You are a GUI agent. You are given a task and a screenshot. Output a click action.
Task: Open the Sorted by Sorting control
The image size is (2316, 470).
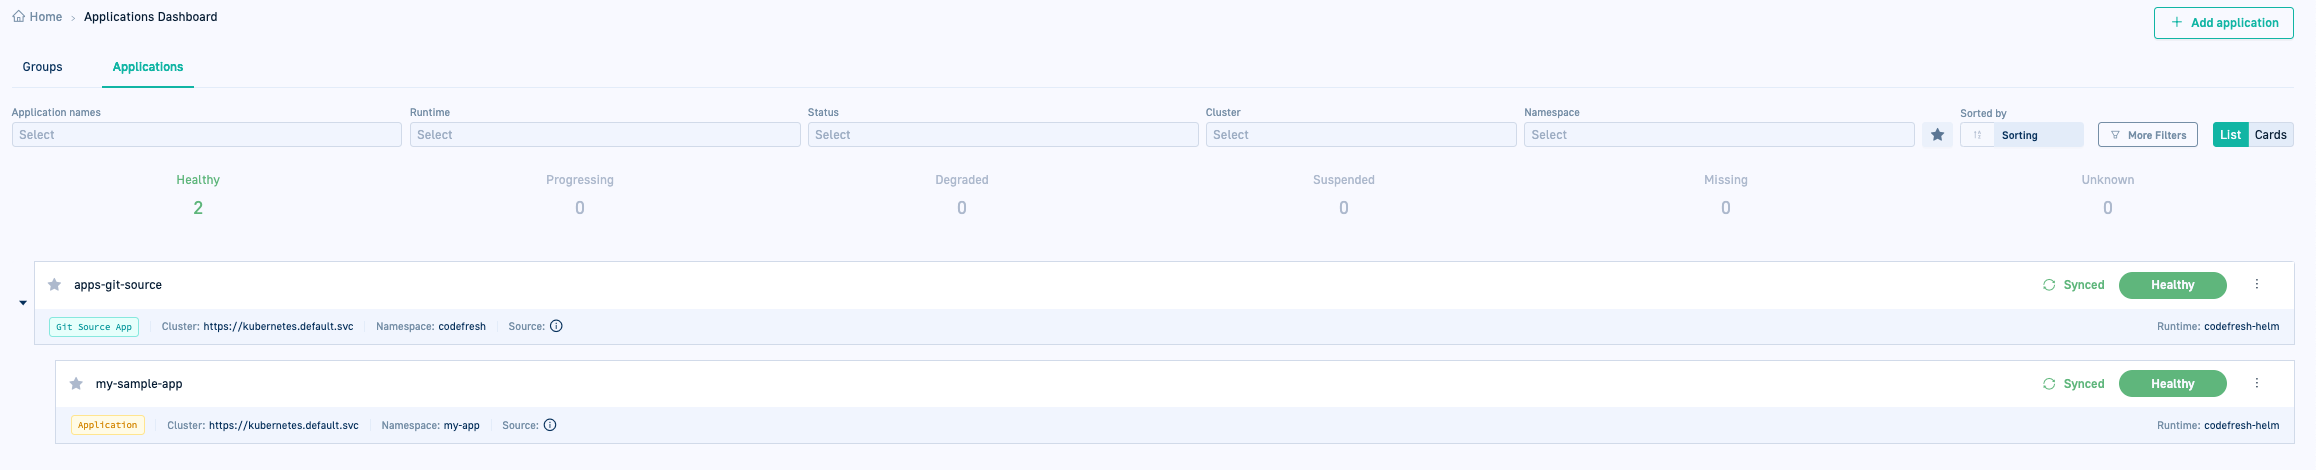[x=2021, y=135]
